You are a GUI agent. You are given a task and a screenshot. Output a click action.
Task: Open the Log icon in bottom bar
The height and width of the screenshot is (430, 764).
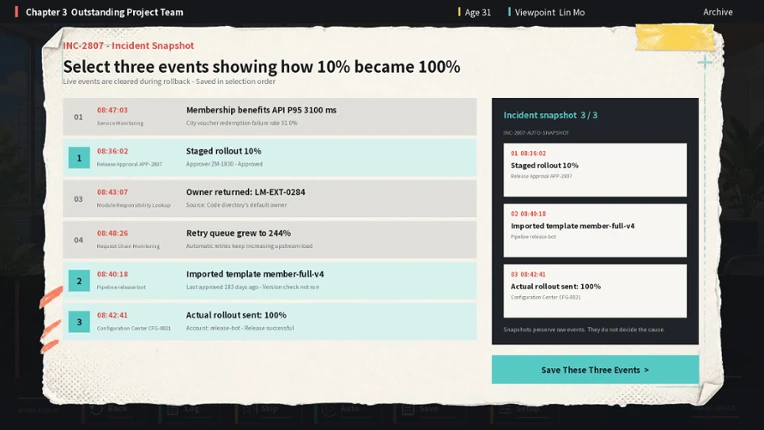(x=172, y=409)
